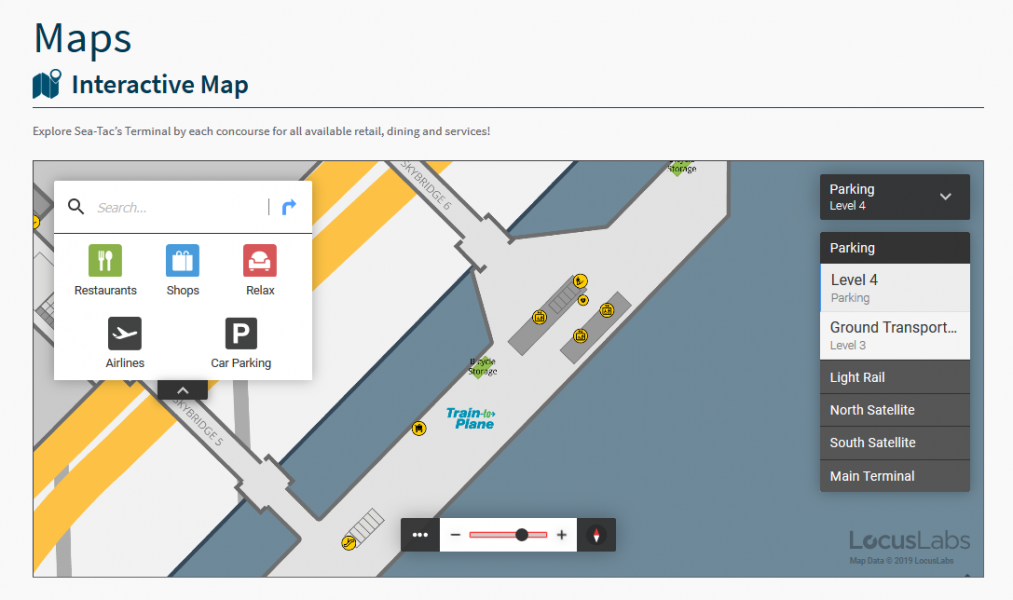
Task: Select the Restaurants category icon
Action: [105, 262]
